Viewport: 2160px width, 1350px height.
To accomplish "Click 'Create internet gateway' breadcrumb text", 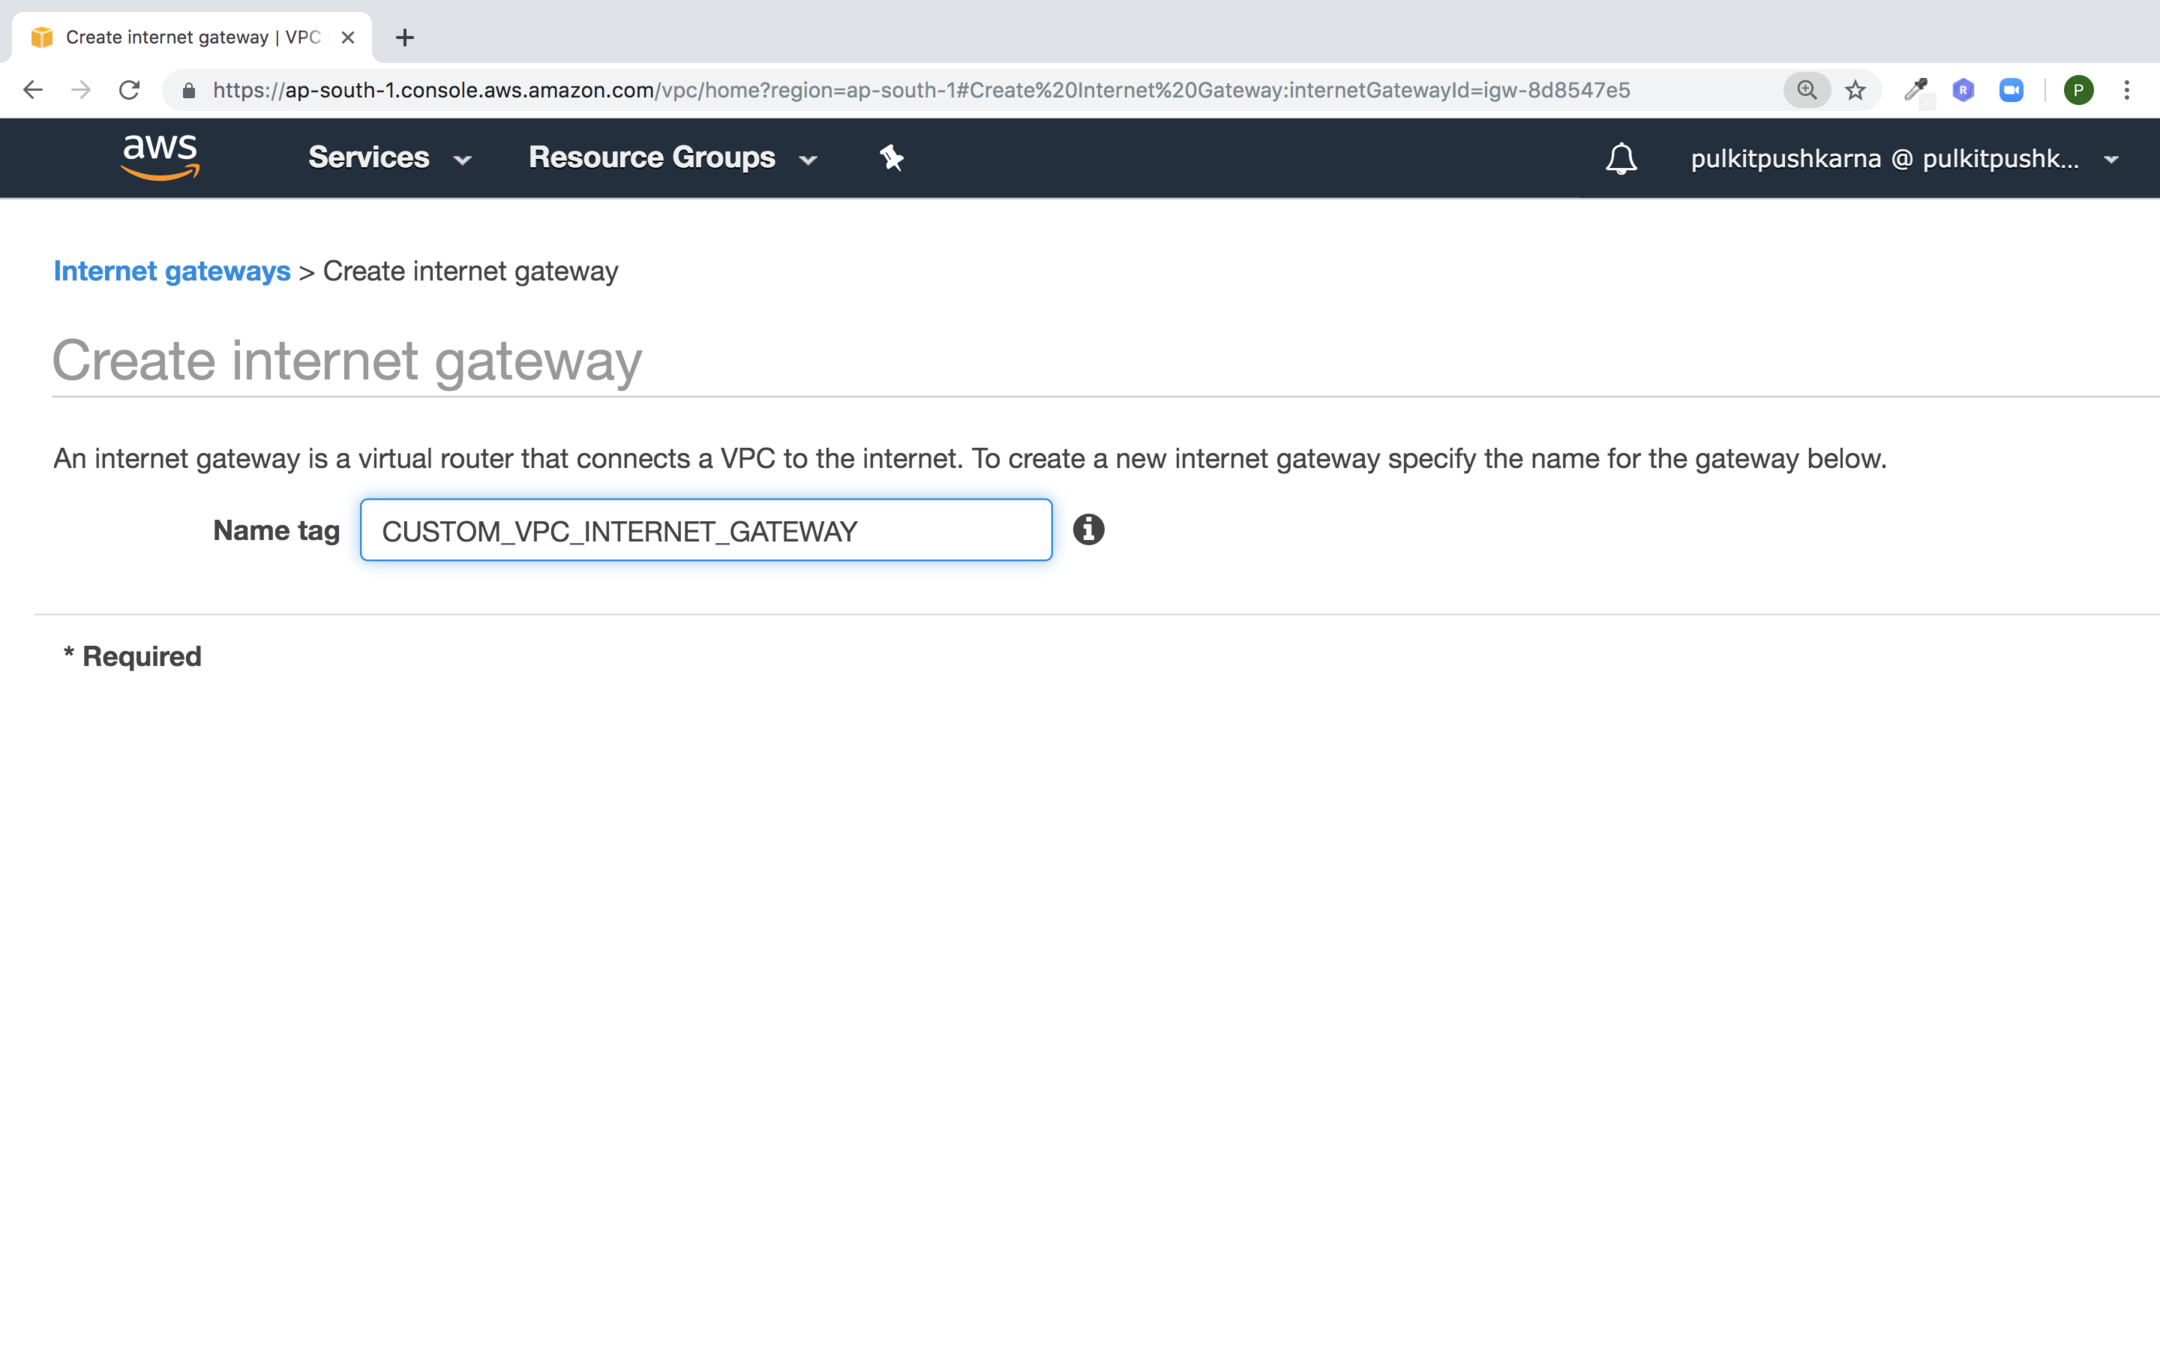I will tap(470, 271).
